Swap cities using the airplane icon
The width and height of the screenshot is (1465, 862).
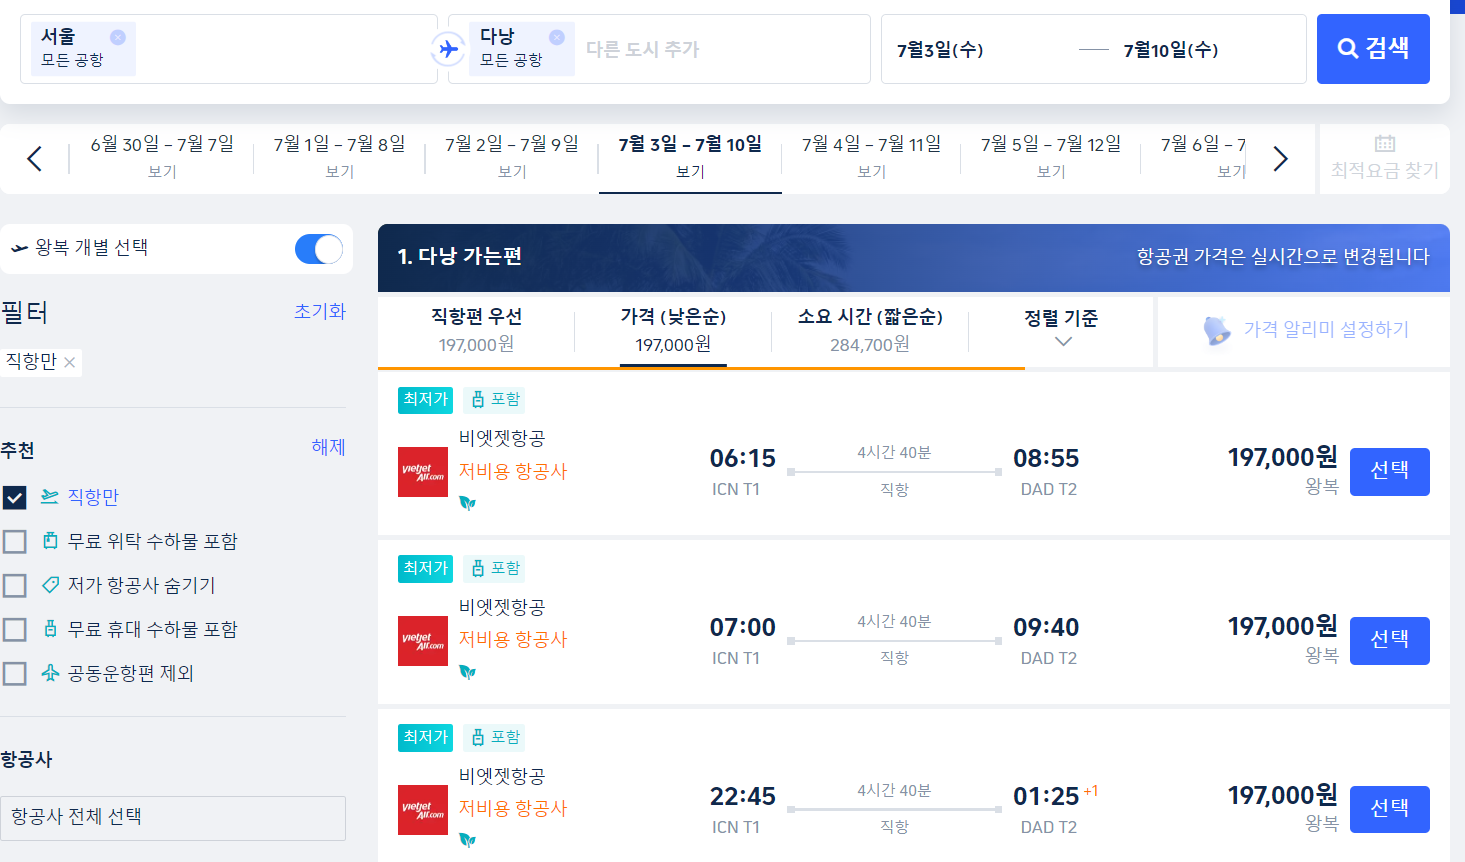coord(448,48)
